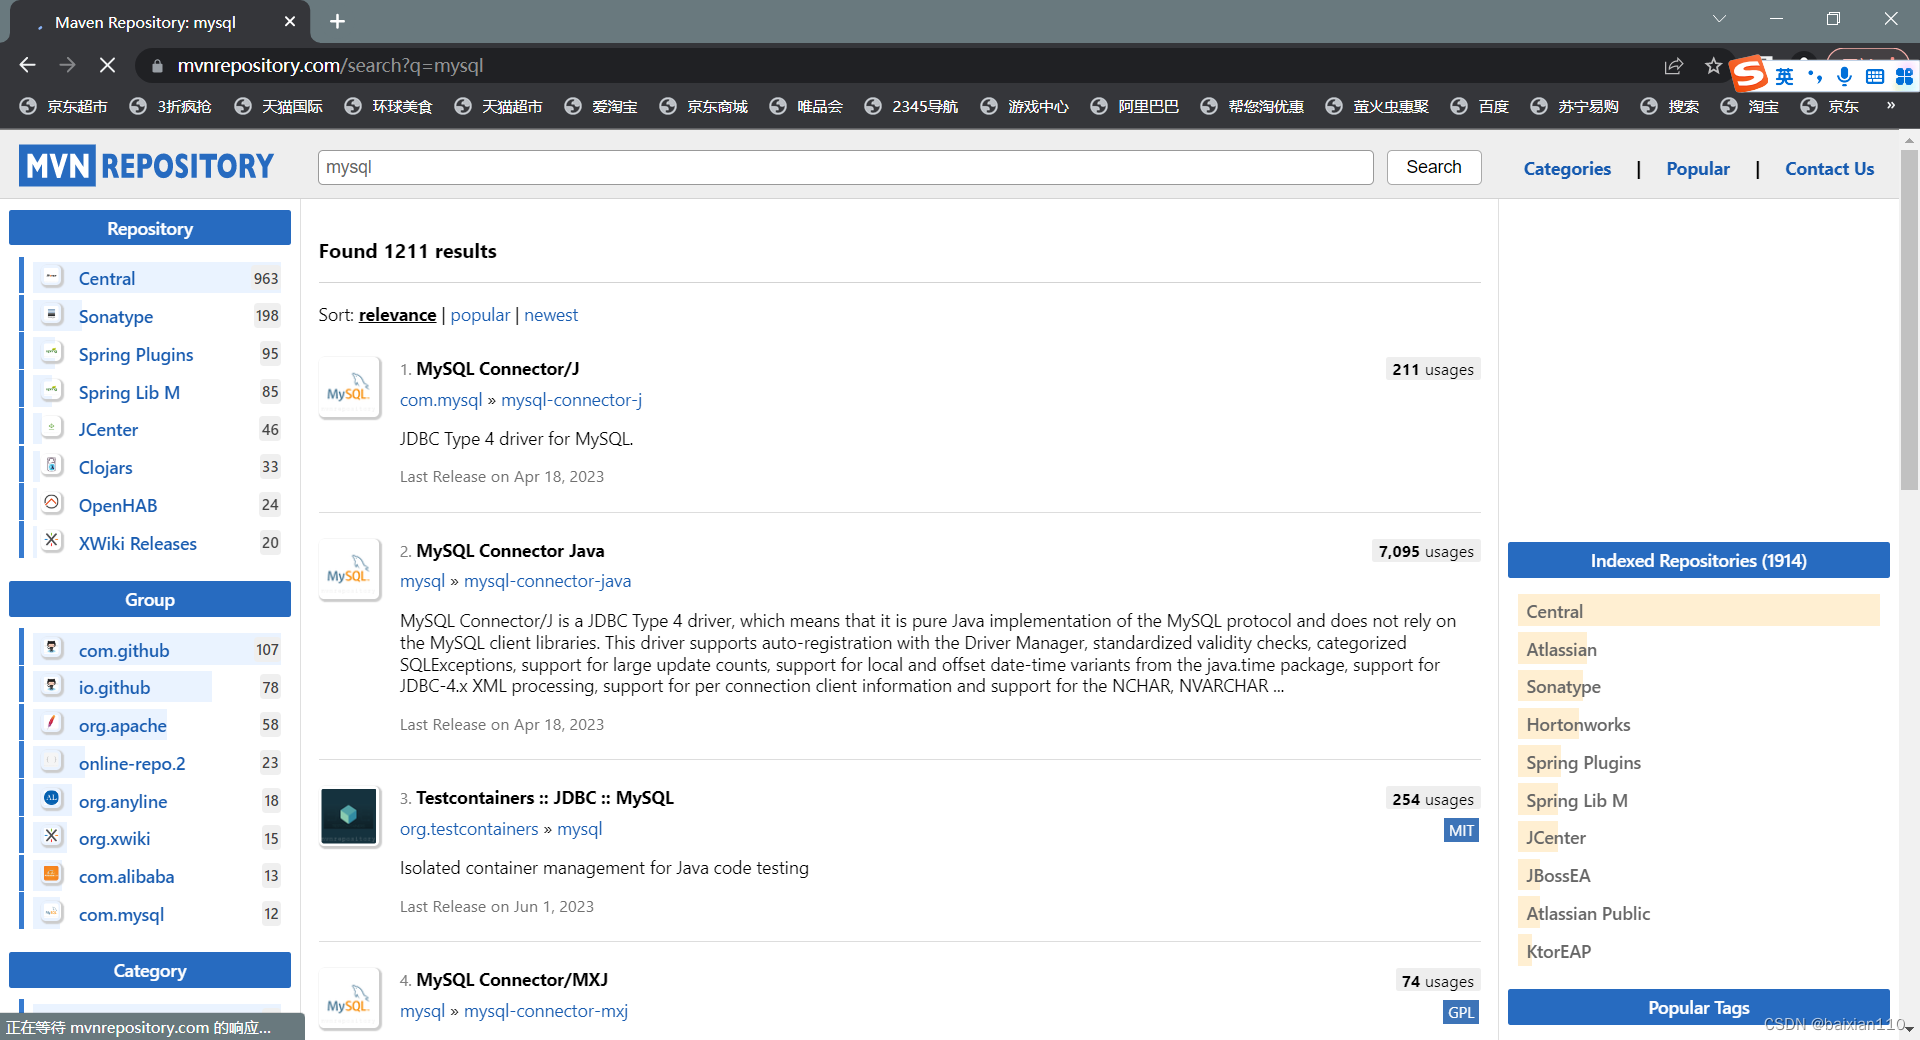Click the OpenHAB icon in sidebar
Image resolution: width=1920 pixels, height=1040 pixels.
point(52,504)
